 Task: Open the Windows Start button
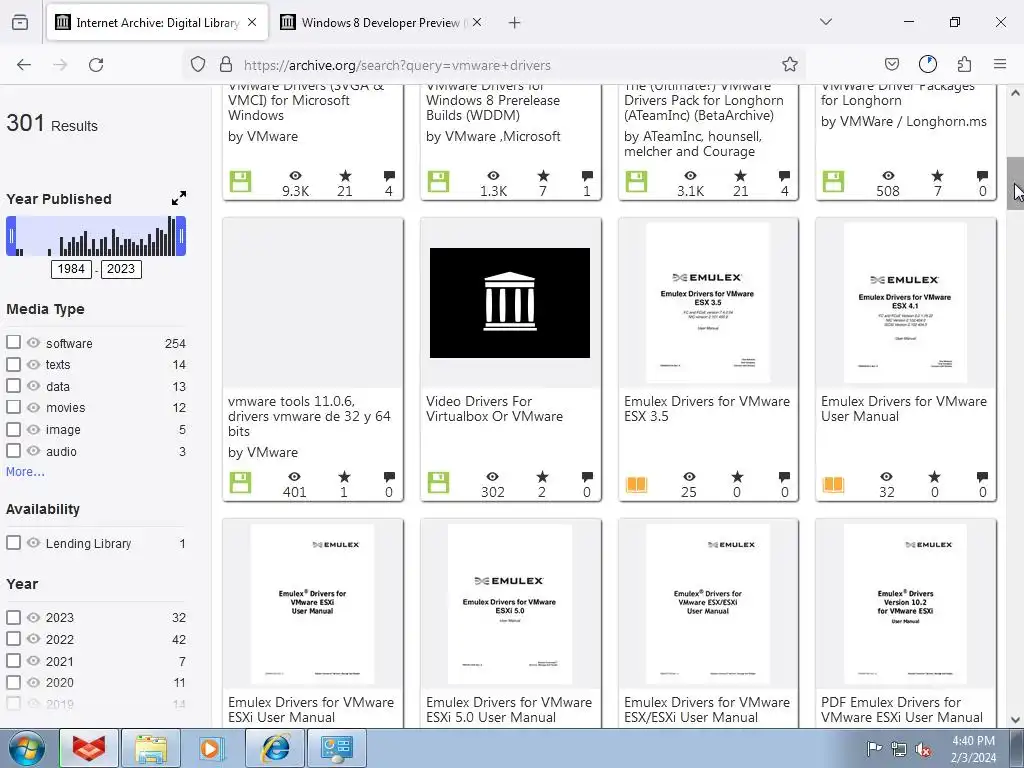pos(26,748)
